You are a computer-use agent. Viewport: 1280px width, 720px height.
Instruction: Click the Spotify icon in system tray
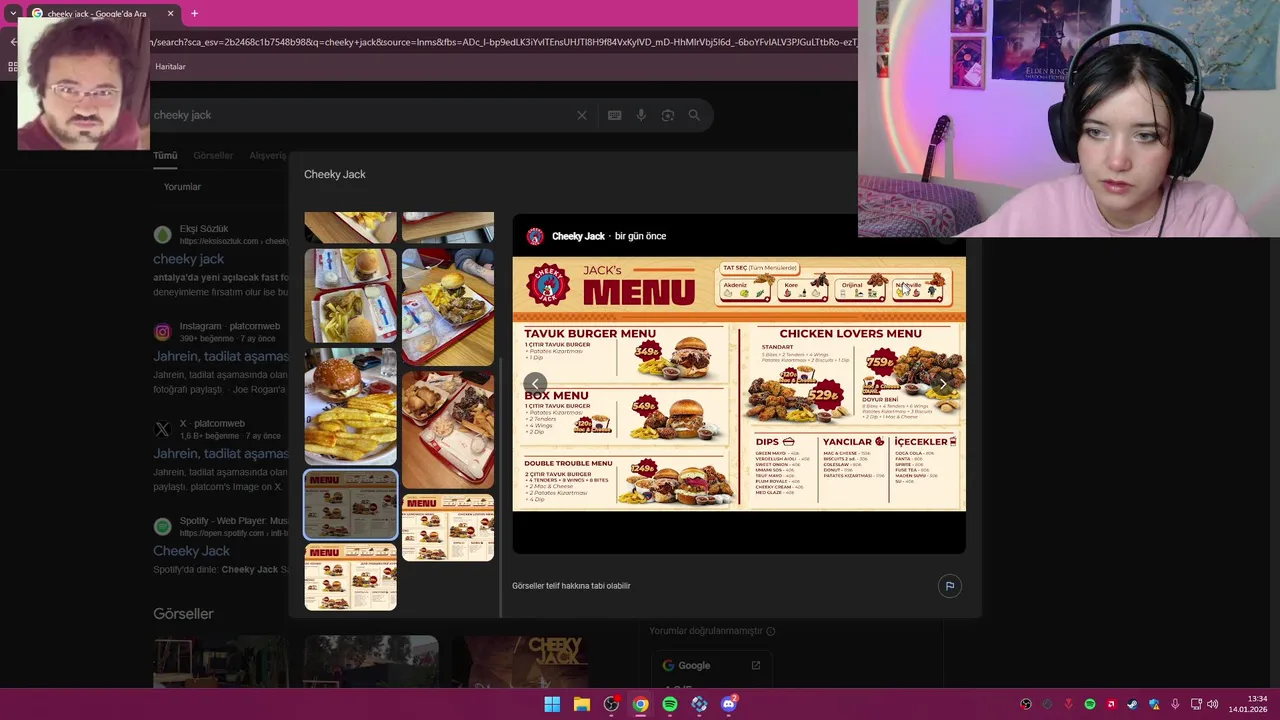[1090, 704]
